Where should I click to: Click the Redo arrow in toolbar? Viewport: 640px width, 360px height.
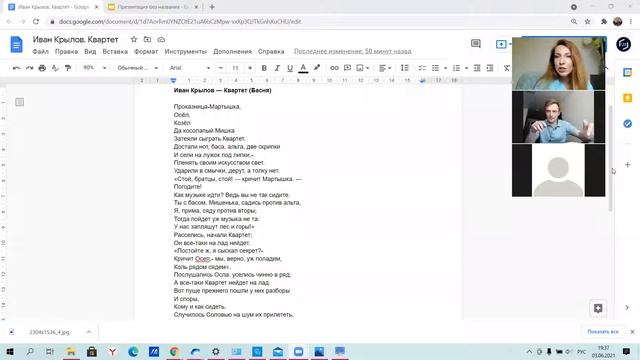[x=29, y=68]
